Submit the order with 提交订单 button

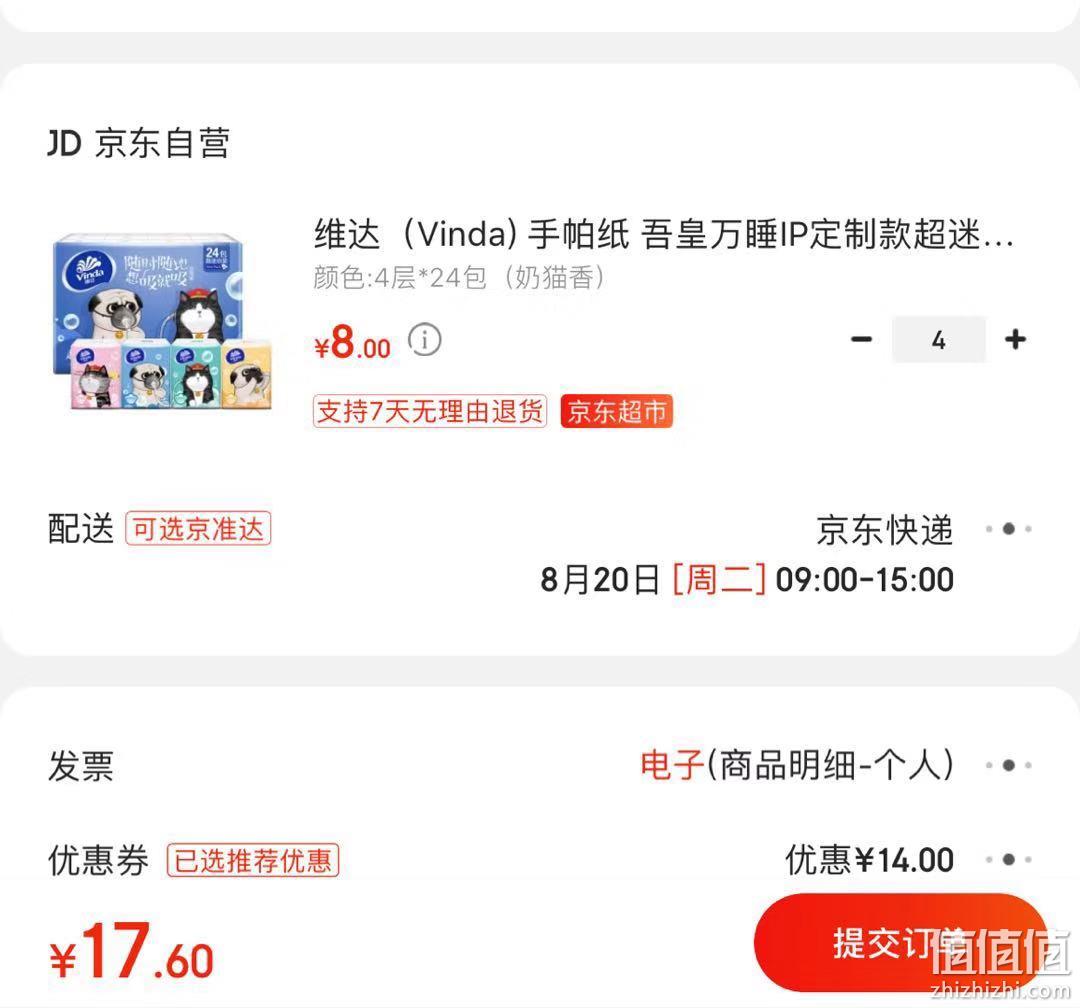(x=901, y=943)
